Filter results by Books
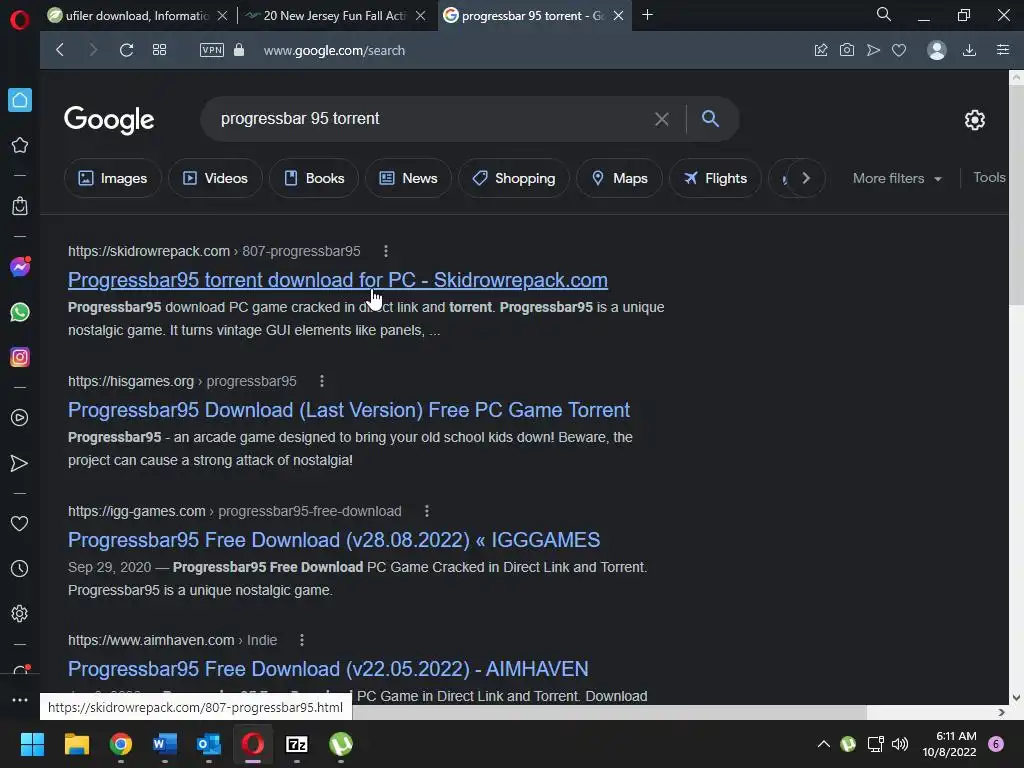Screen dimensions: 1024x768 point(313,178)
